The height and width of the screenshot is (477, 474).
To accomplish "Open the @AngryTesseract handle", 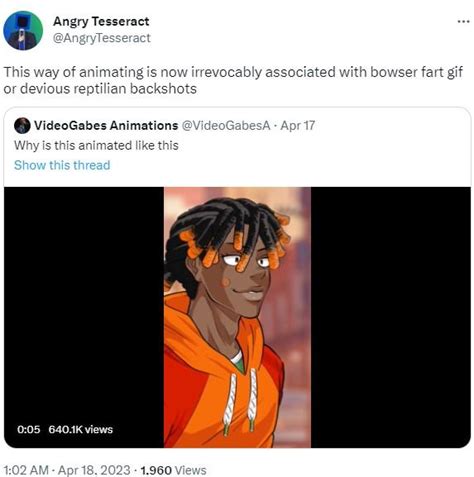I will pyautogui.click(x=102, y=38).
